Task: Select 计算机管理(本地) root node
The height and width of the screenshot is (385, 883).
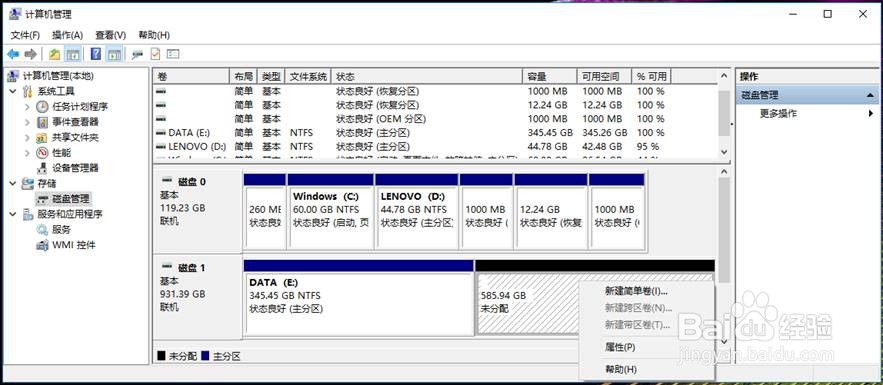Action: (x=58, y=76)
